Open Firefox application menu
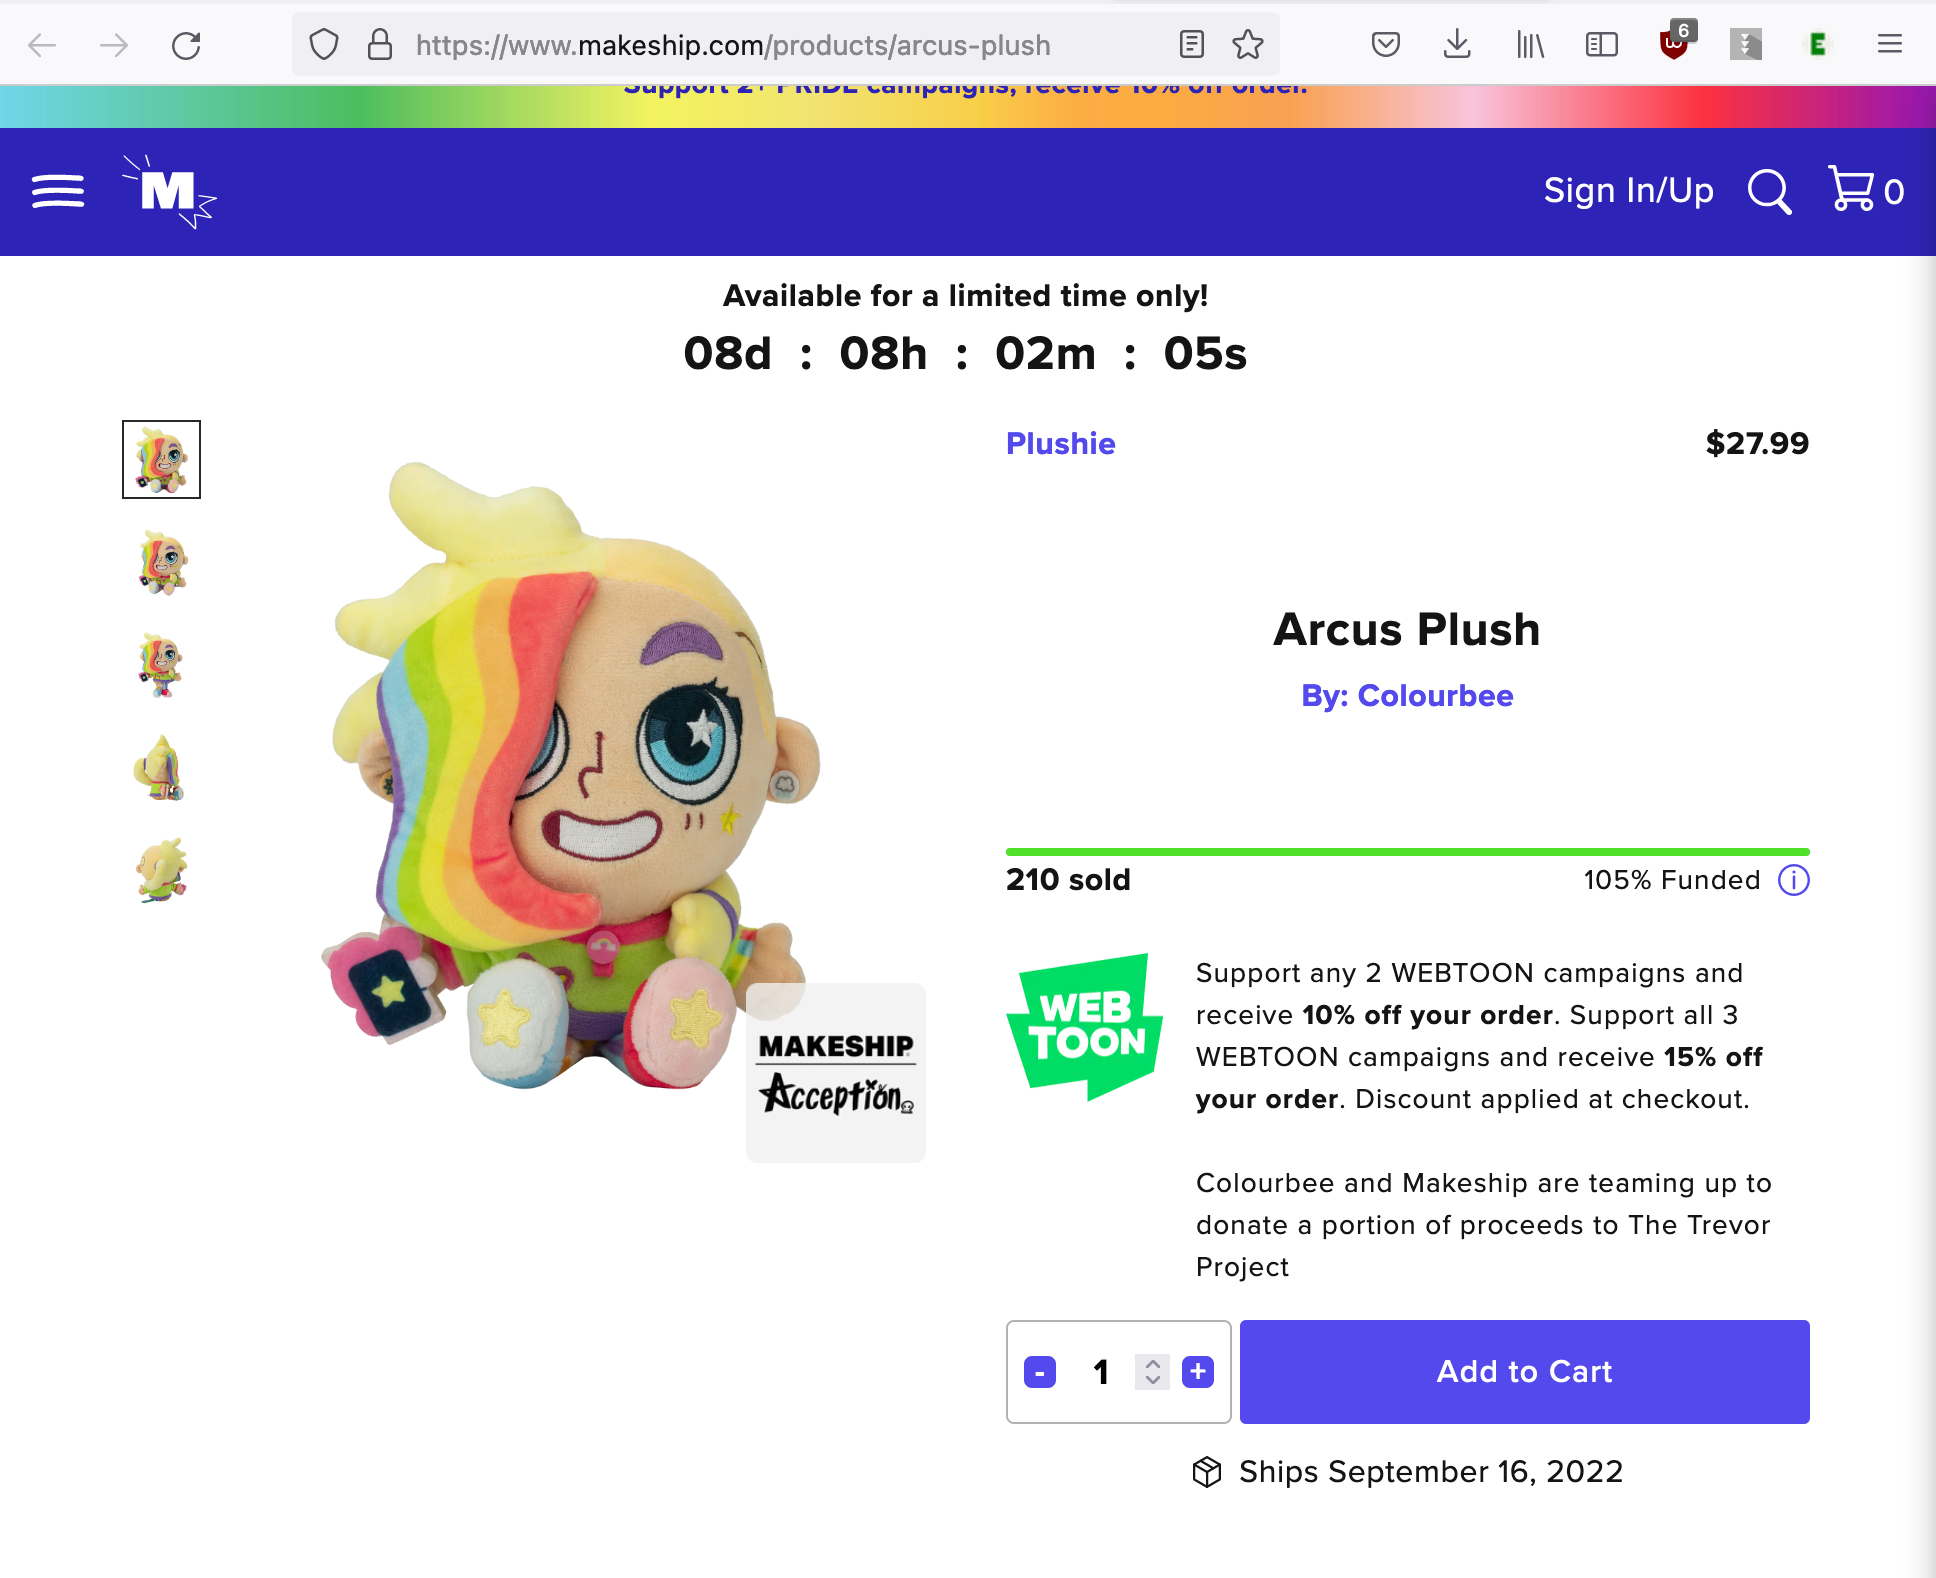The image size is (1936, 1578). (1890, 45)
